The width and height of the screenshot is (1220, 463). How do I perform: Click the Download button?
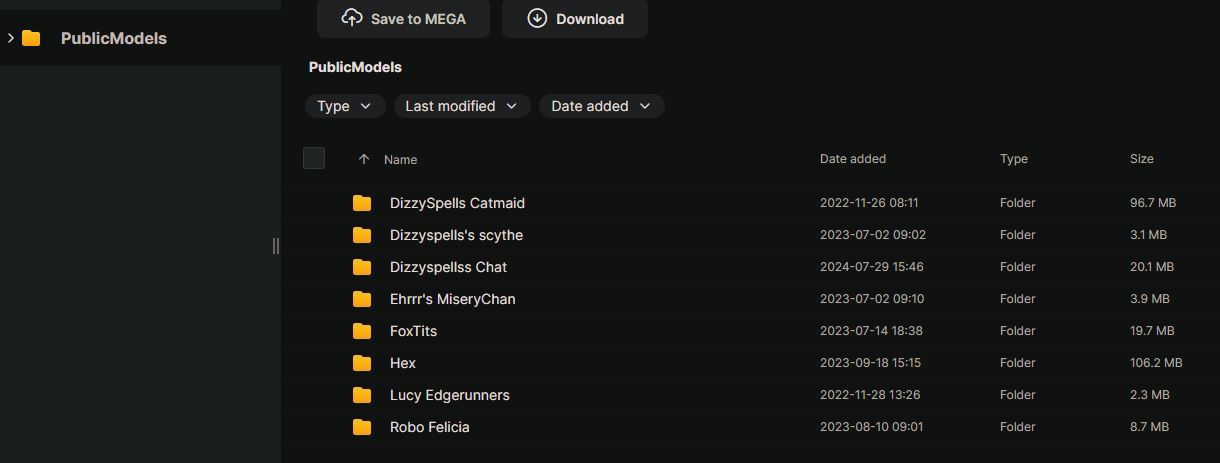[x=575, y=18]
